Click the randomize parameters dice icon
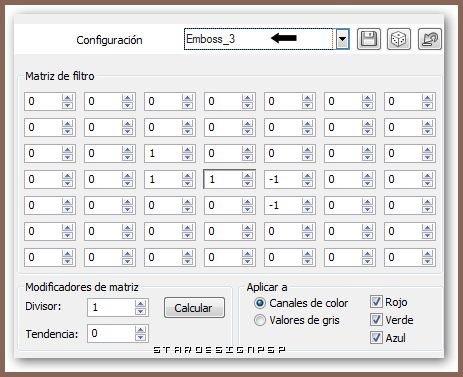Viewport: 463px width, 377px height. point(399,39)
